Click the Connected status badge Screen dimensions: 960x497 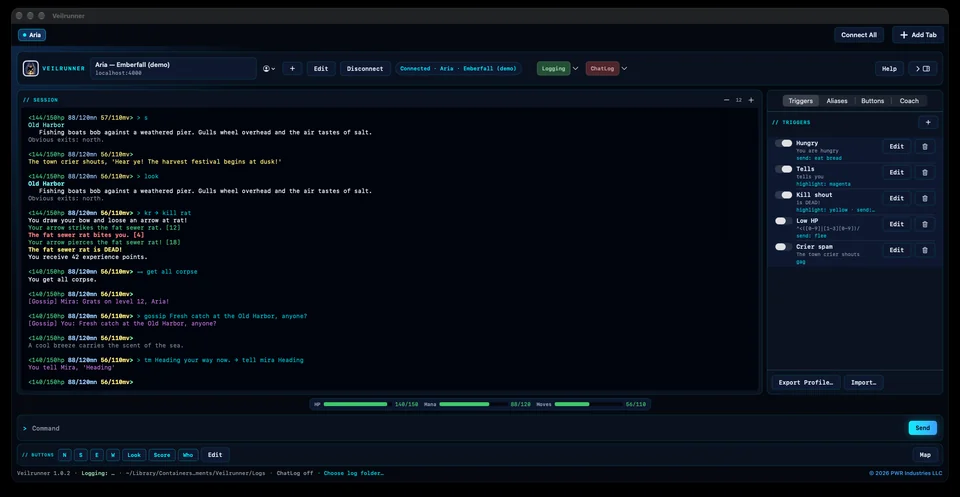[458, 69]
